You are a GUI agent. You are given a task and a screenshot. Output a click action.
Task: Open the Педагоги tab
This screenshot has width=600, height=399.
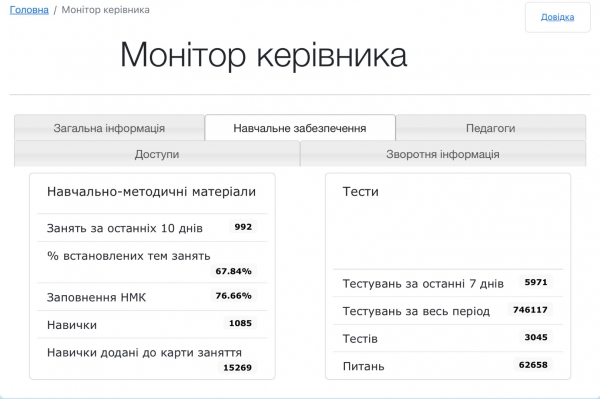(491, 128)
